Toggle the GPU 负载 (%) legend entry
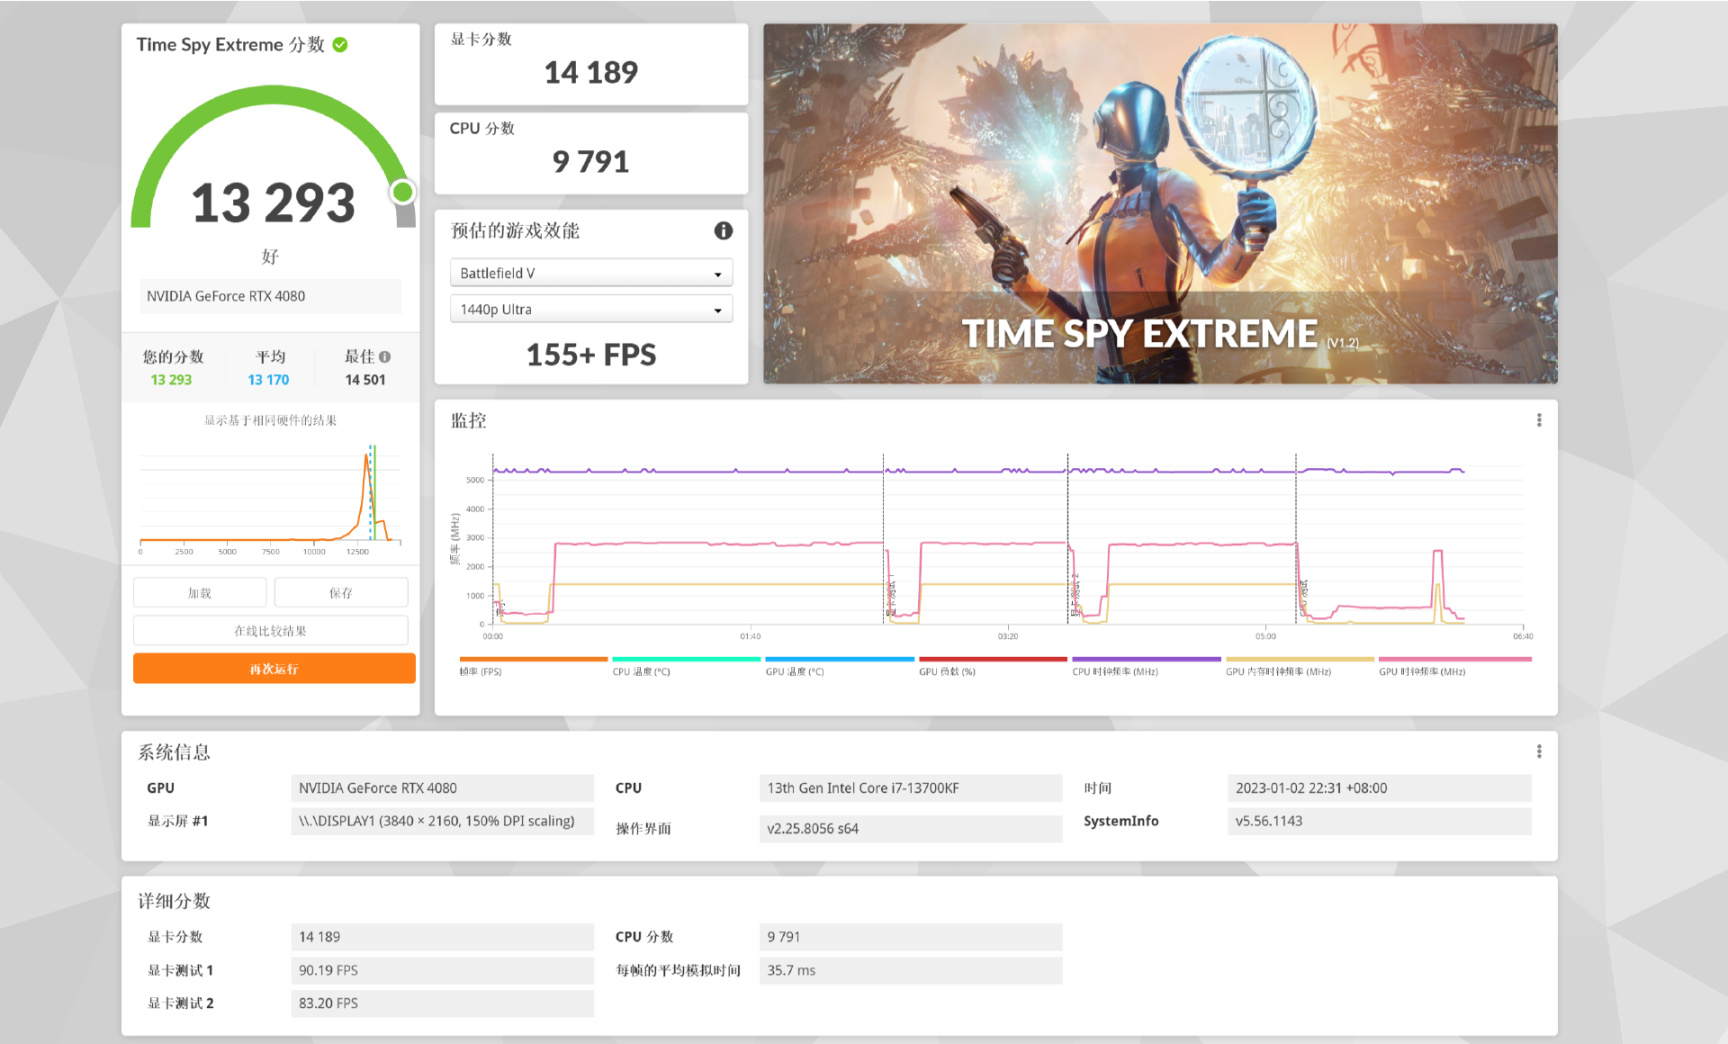 click(993, 666)
